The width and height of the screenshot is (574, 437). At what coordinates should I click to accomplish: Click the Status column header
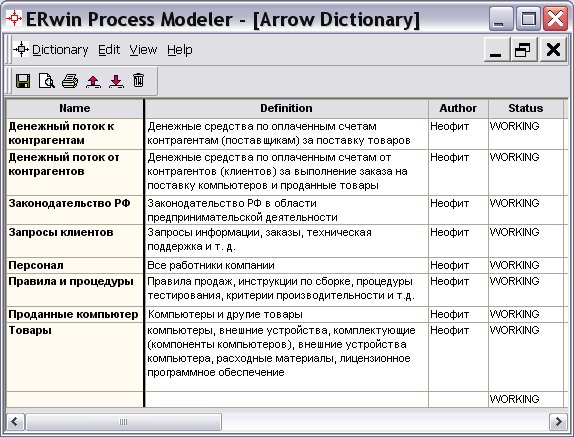click(525, 108)
